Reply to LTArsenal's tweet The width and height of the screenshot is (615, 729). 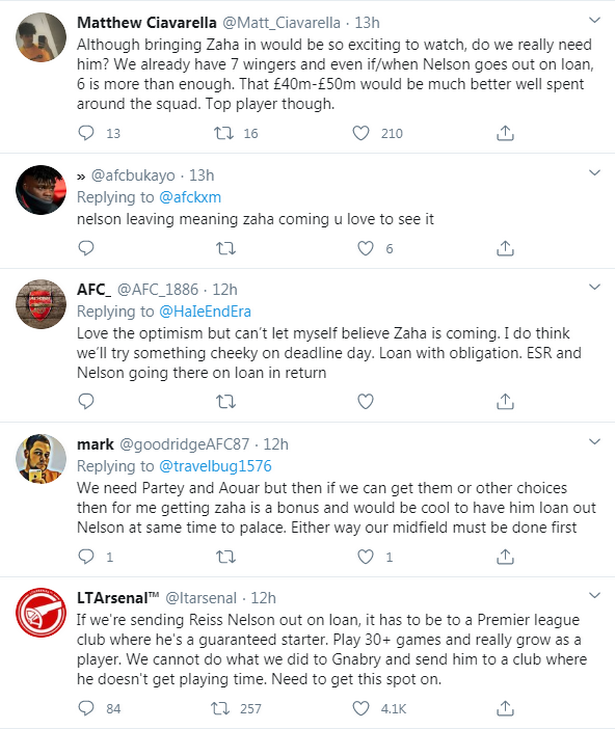86,709
